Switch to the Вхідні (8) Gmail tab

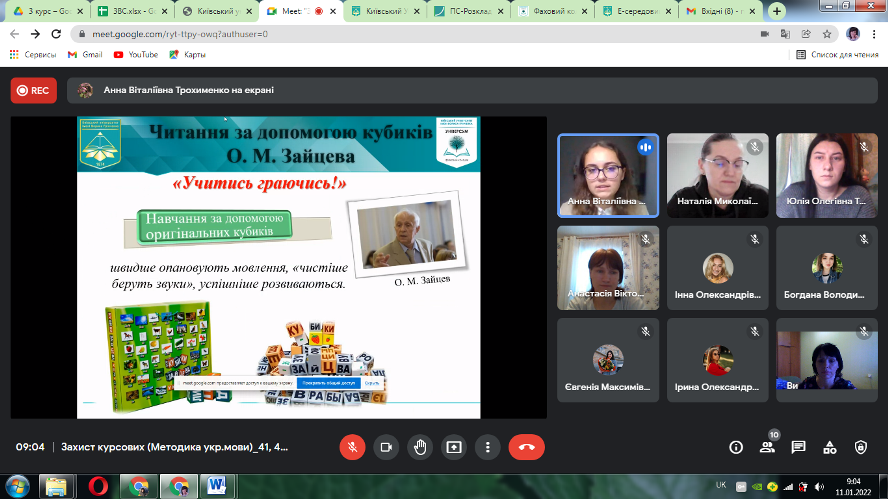tap(720, 11)
